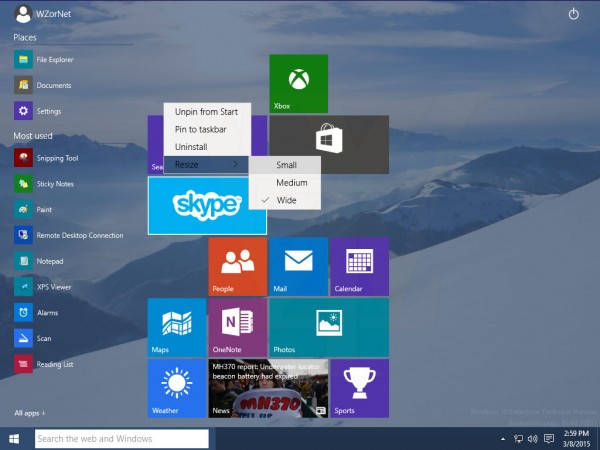Screen dimensions: 600x450
Task: Choose the Small tile size
Action: point(286,165)
